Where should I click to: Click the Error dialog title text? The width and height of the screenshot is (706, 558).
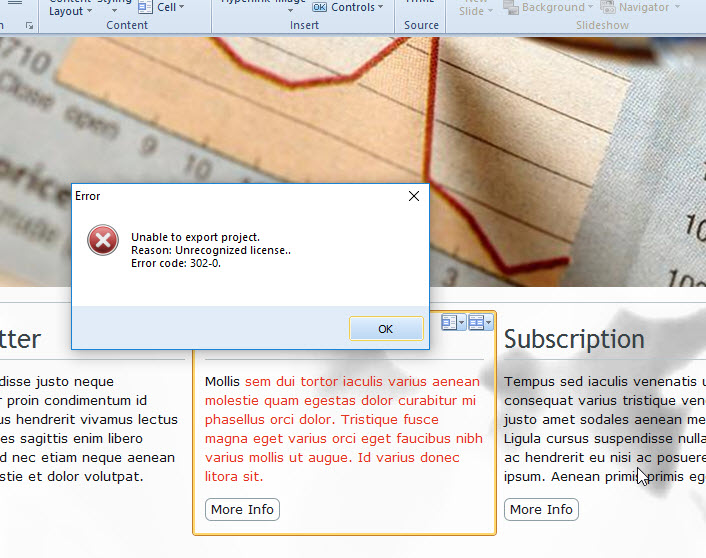pyautogui.click(x=87, y=196)
